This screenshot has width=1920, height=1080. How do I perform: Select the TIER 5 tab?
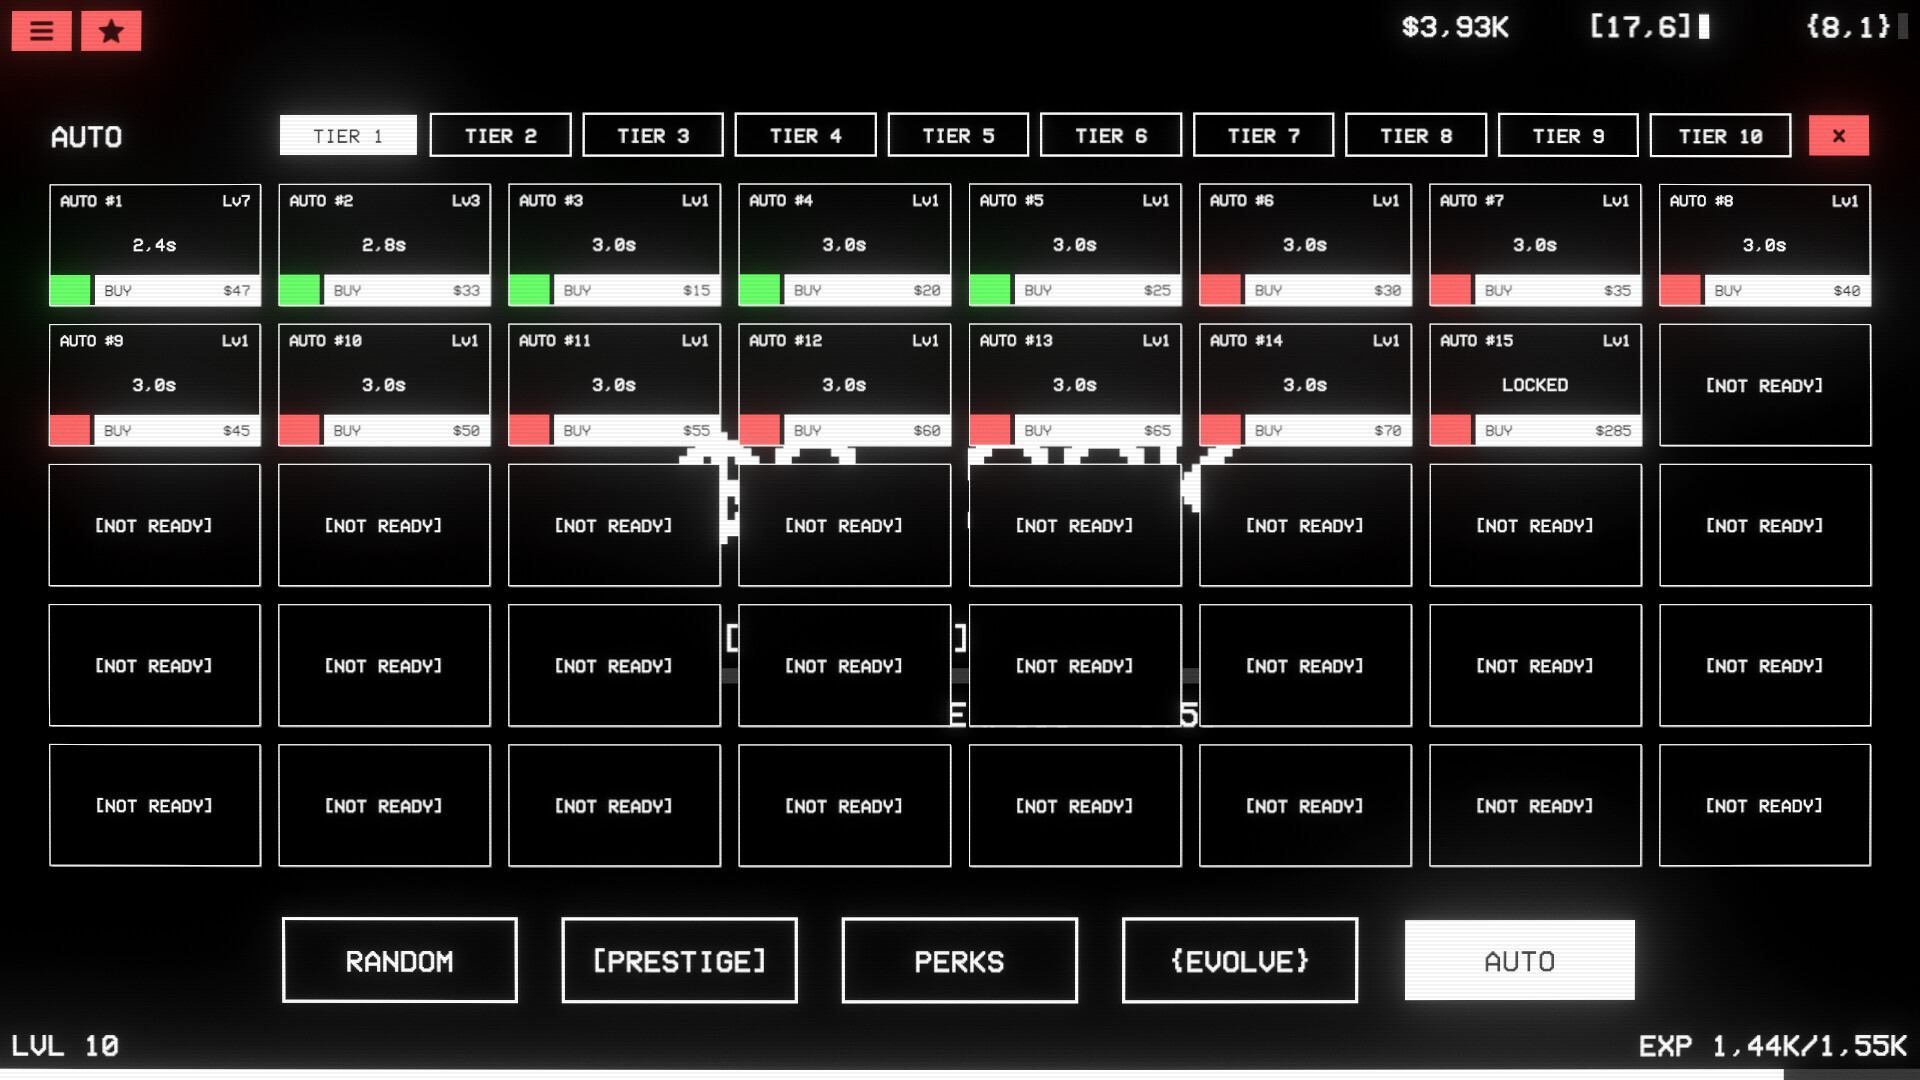(x=957, y=136)
